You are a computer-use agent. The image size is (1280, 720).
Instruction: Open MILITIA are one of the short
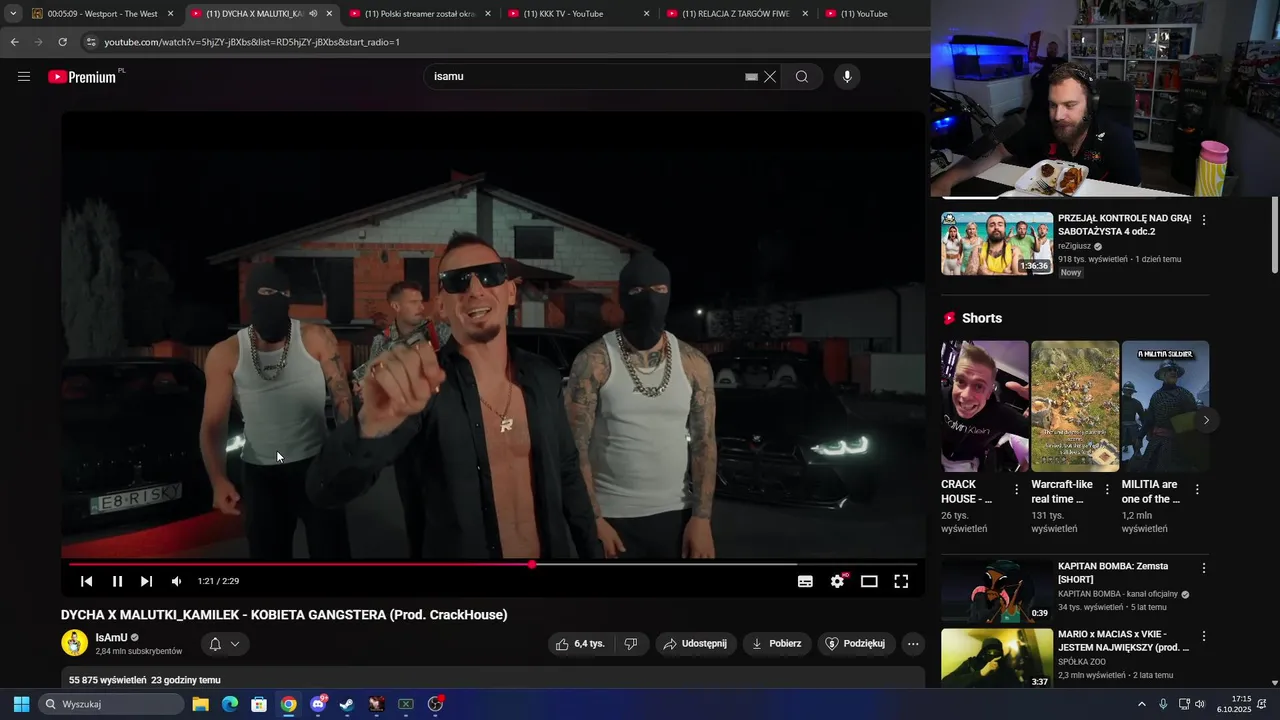(x=1165, y=406)
